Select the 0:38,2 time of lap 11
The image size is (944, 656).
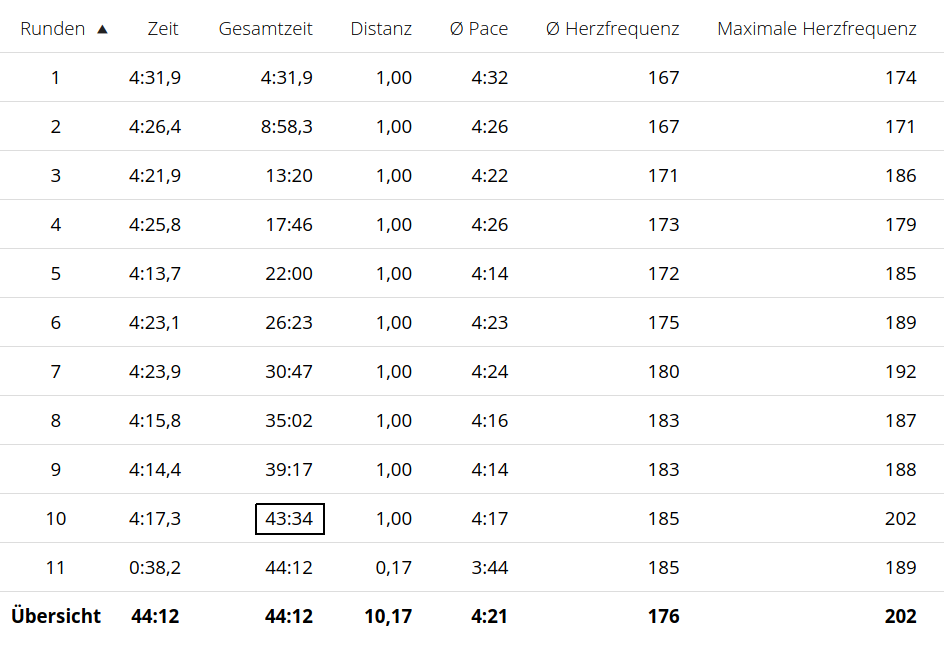click(155, 568)
